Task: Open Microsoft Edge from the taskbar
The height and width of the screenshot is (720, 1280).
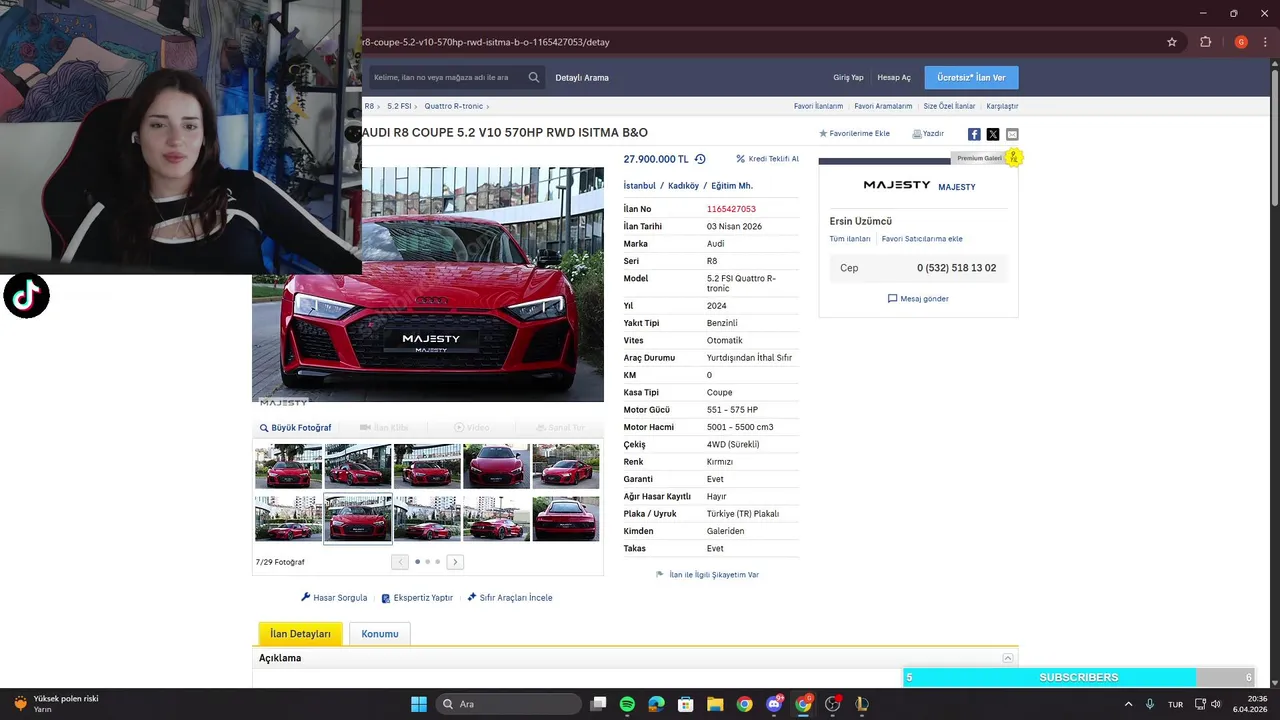Action: 656,704
